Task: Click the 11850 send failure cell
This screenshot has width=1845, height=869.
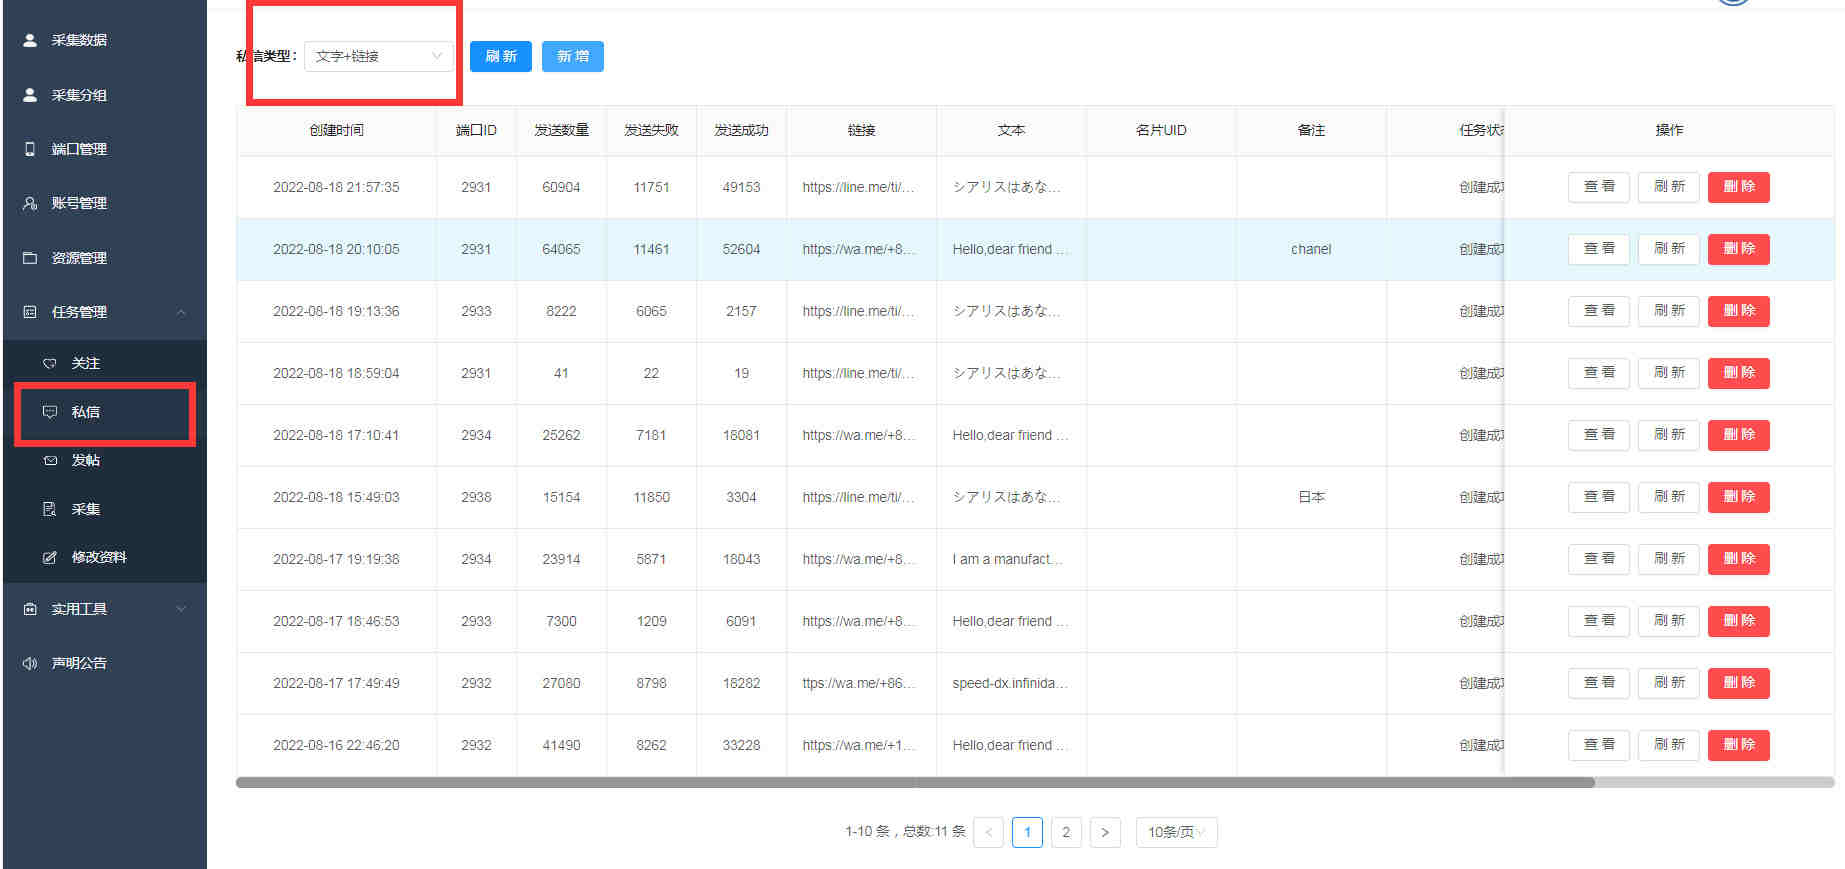Action: 651,497
